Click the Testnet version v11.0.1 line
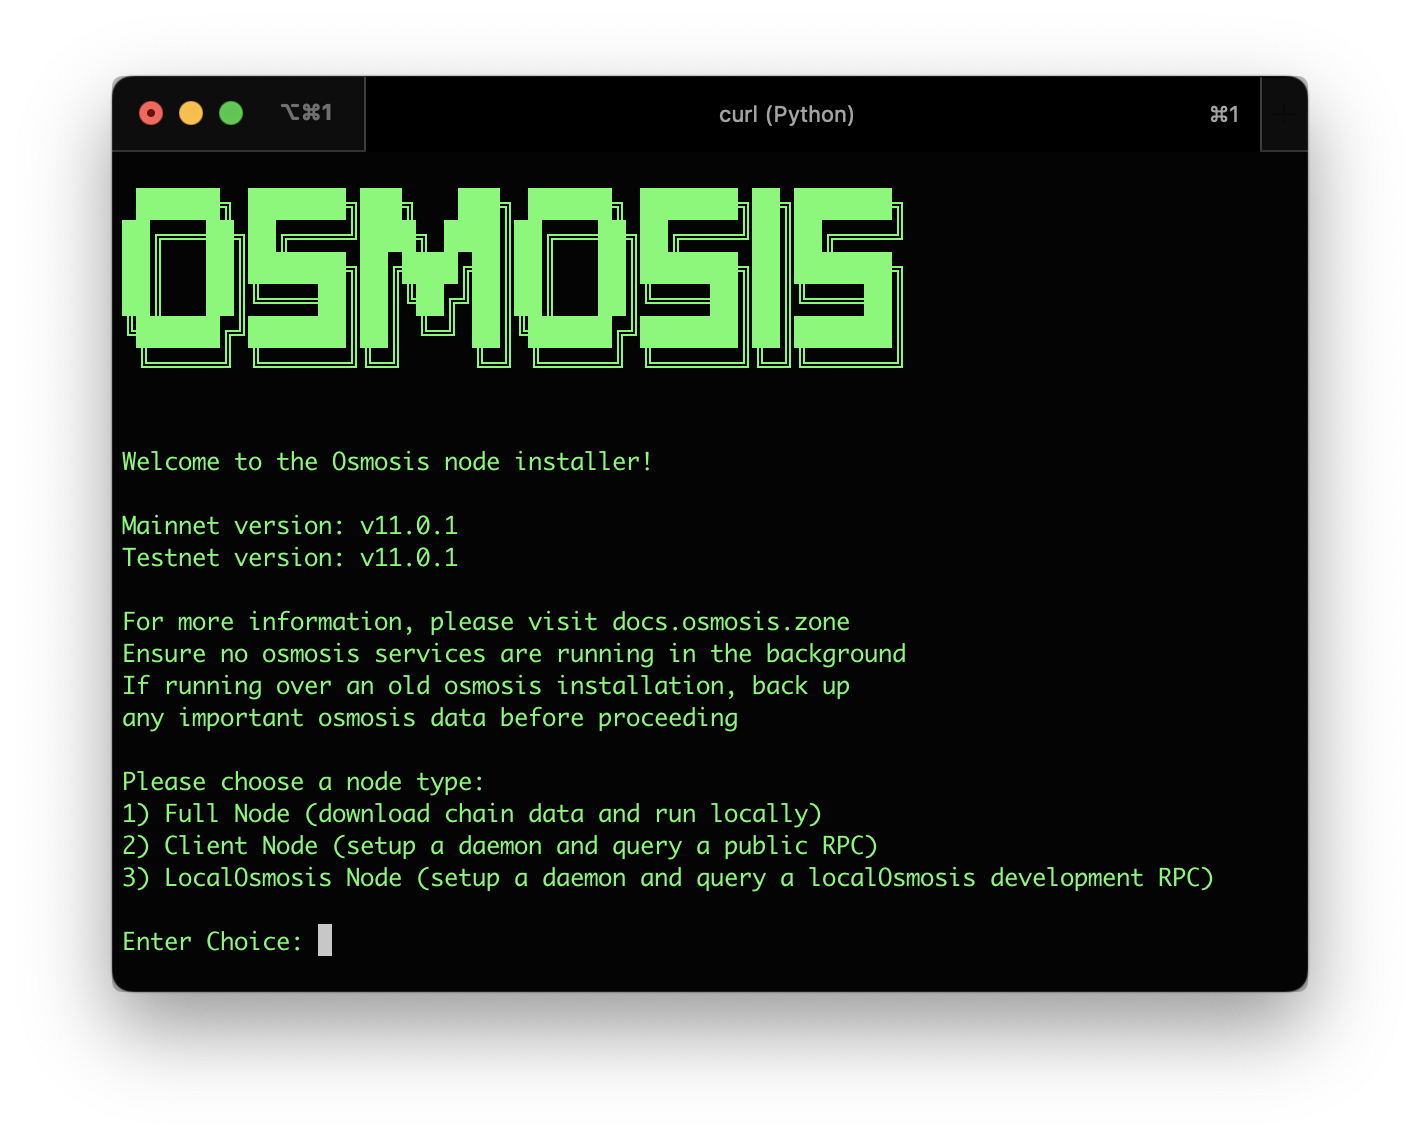The height and width of the screenshot is (1140, 1420). click(290, 558)
